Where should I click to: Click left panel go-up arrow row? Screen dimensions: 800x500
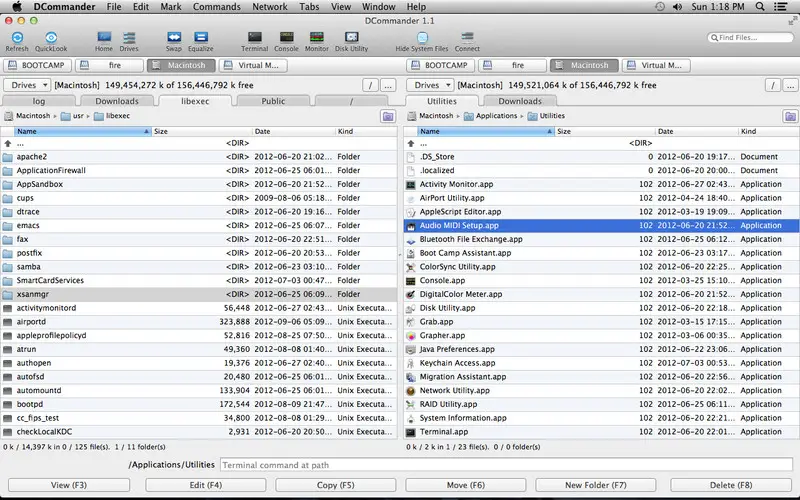(199, 143)
